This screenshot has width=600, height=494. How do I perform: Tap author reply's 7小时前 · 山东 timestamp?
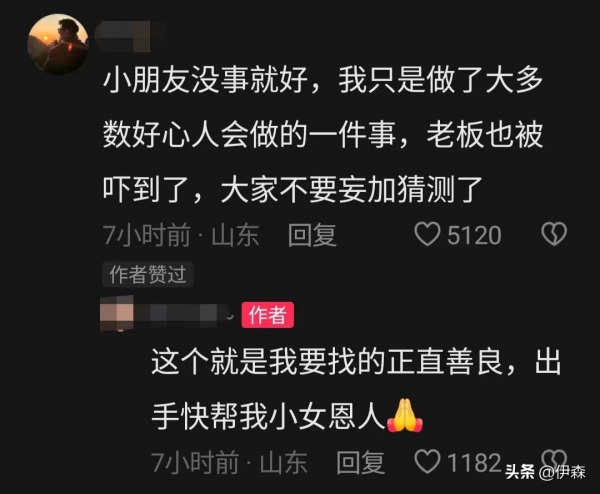click(229, 462)
